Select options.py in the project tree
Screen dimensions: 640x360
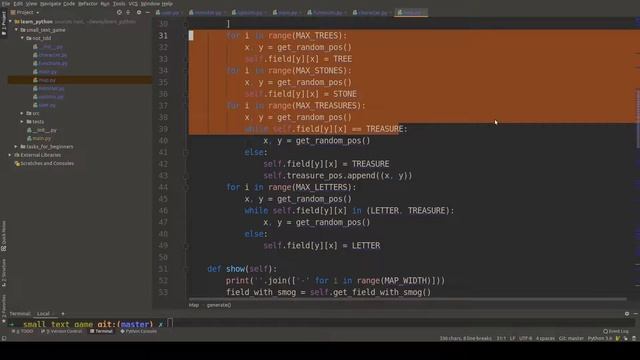(51, 97)
